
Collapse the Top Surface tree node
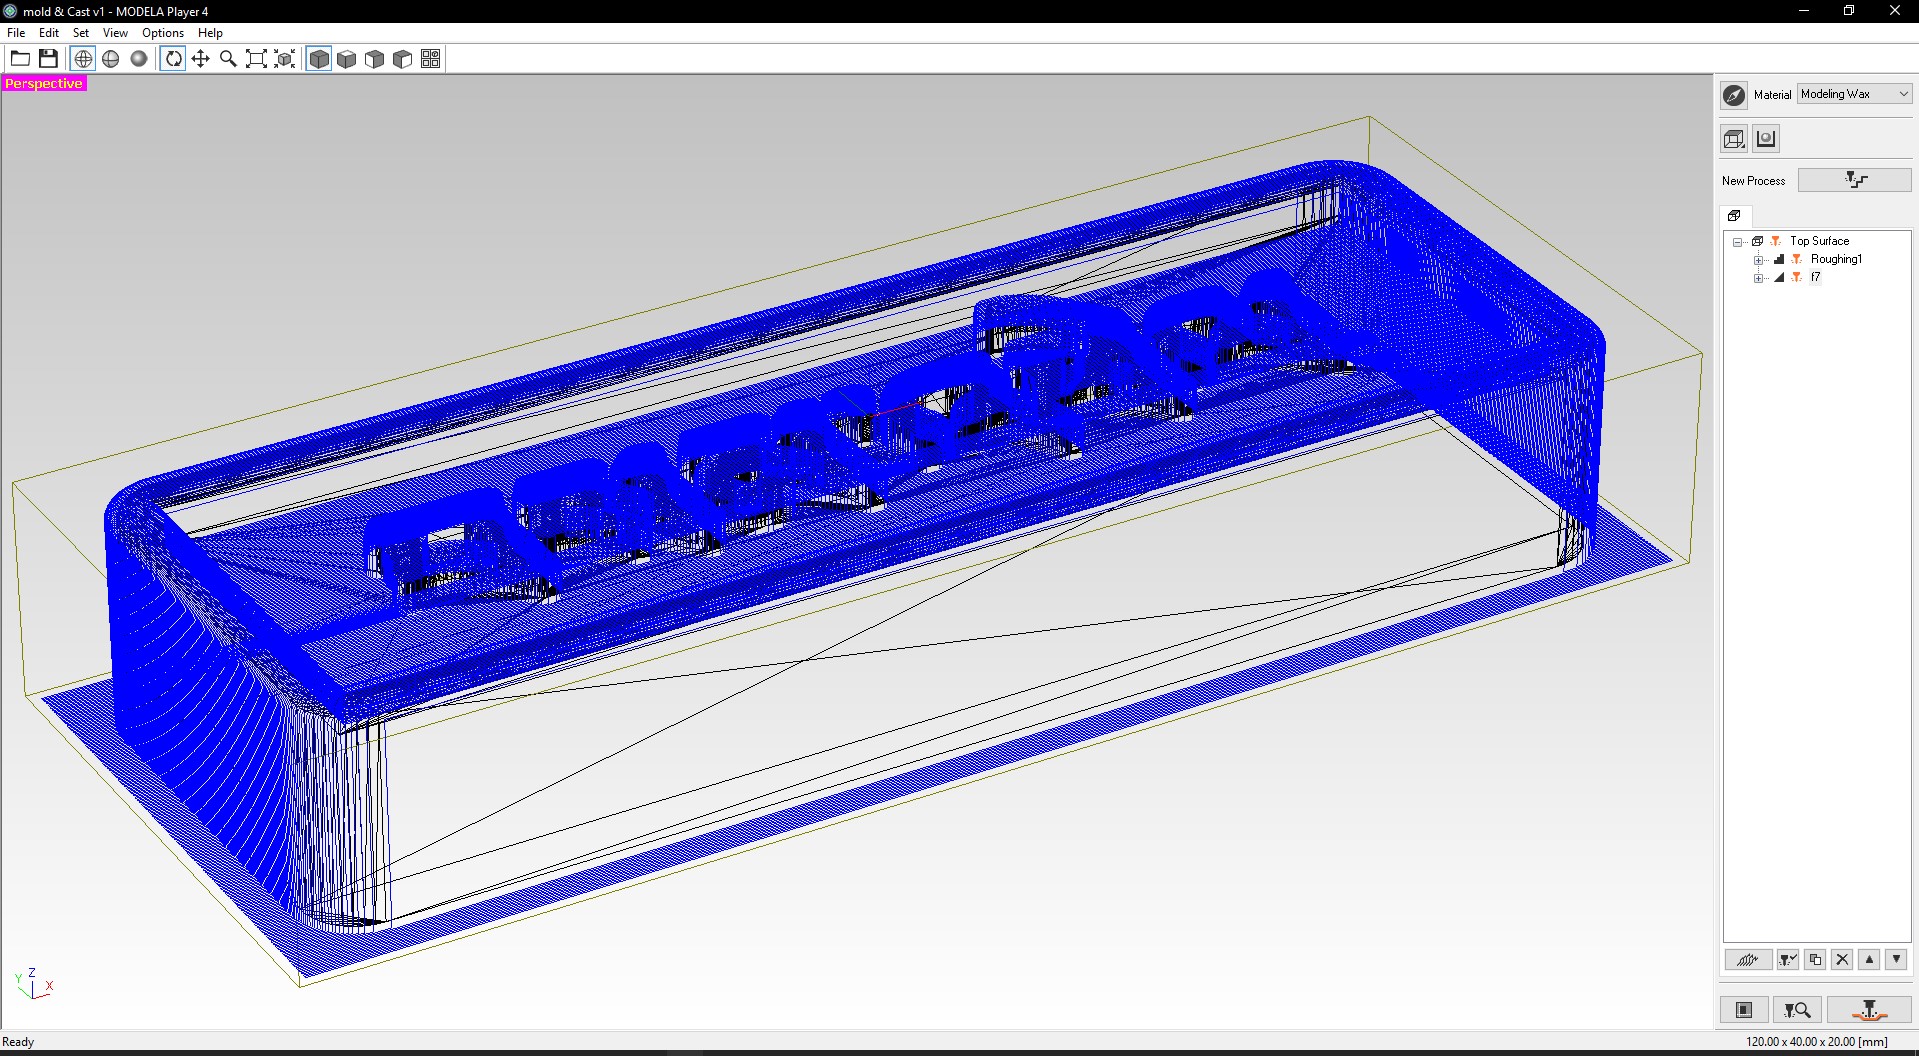(x=1738, y=242)
